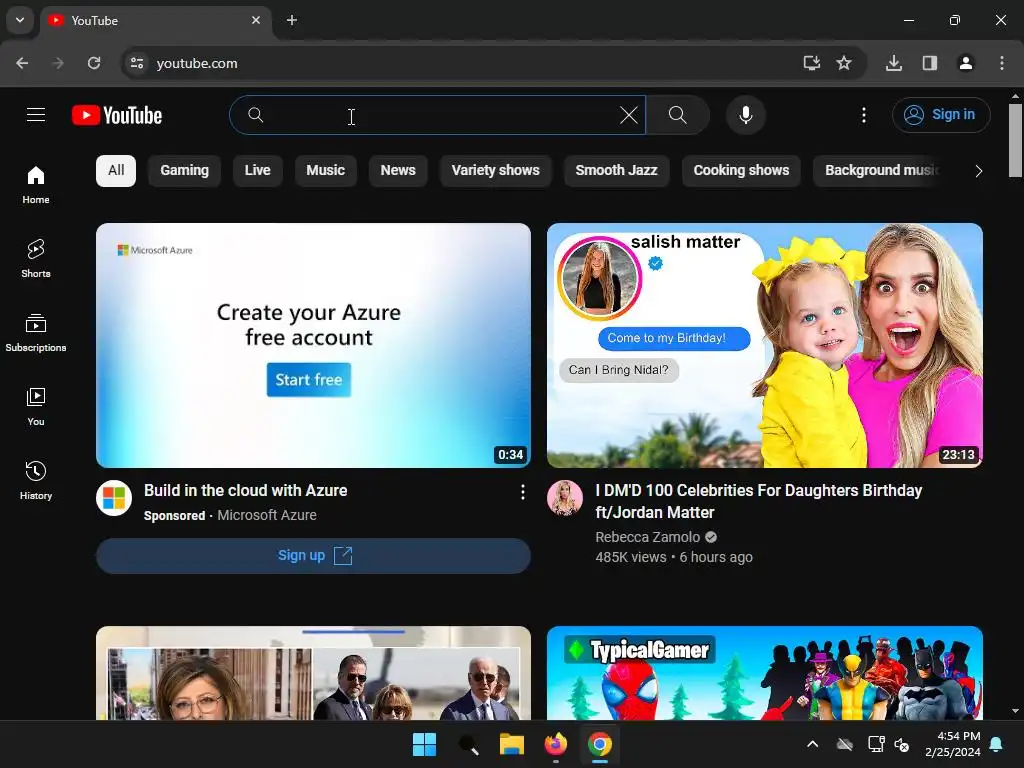Open File Explorer from the taskbar
The width and height of the screenshot is (1024, 768).
coord(512,744)
